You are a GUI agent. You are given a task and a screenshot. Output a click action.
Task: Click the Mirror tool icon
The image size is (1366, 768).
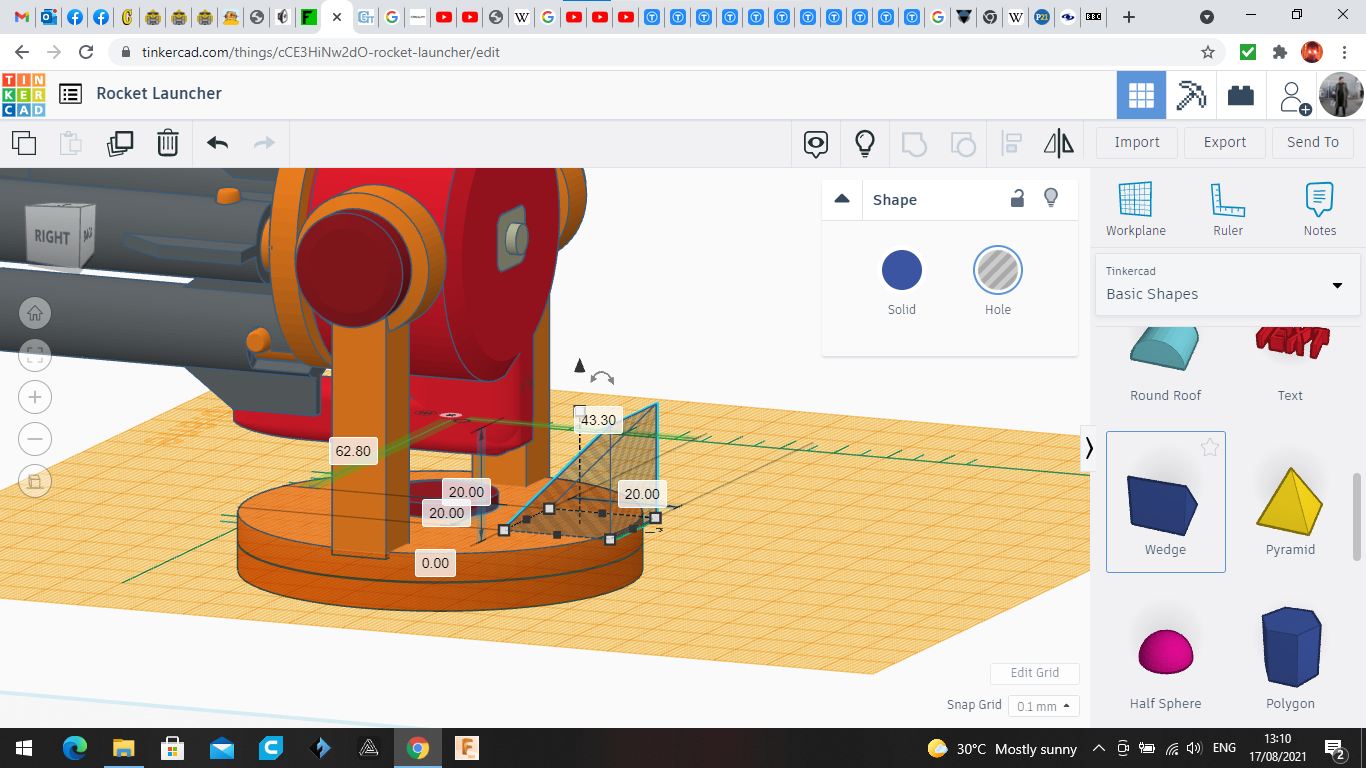click(x=1058, y=143)
